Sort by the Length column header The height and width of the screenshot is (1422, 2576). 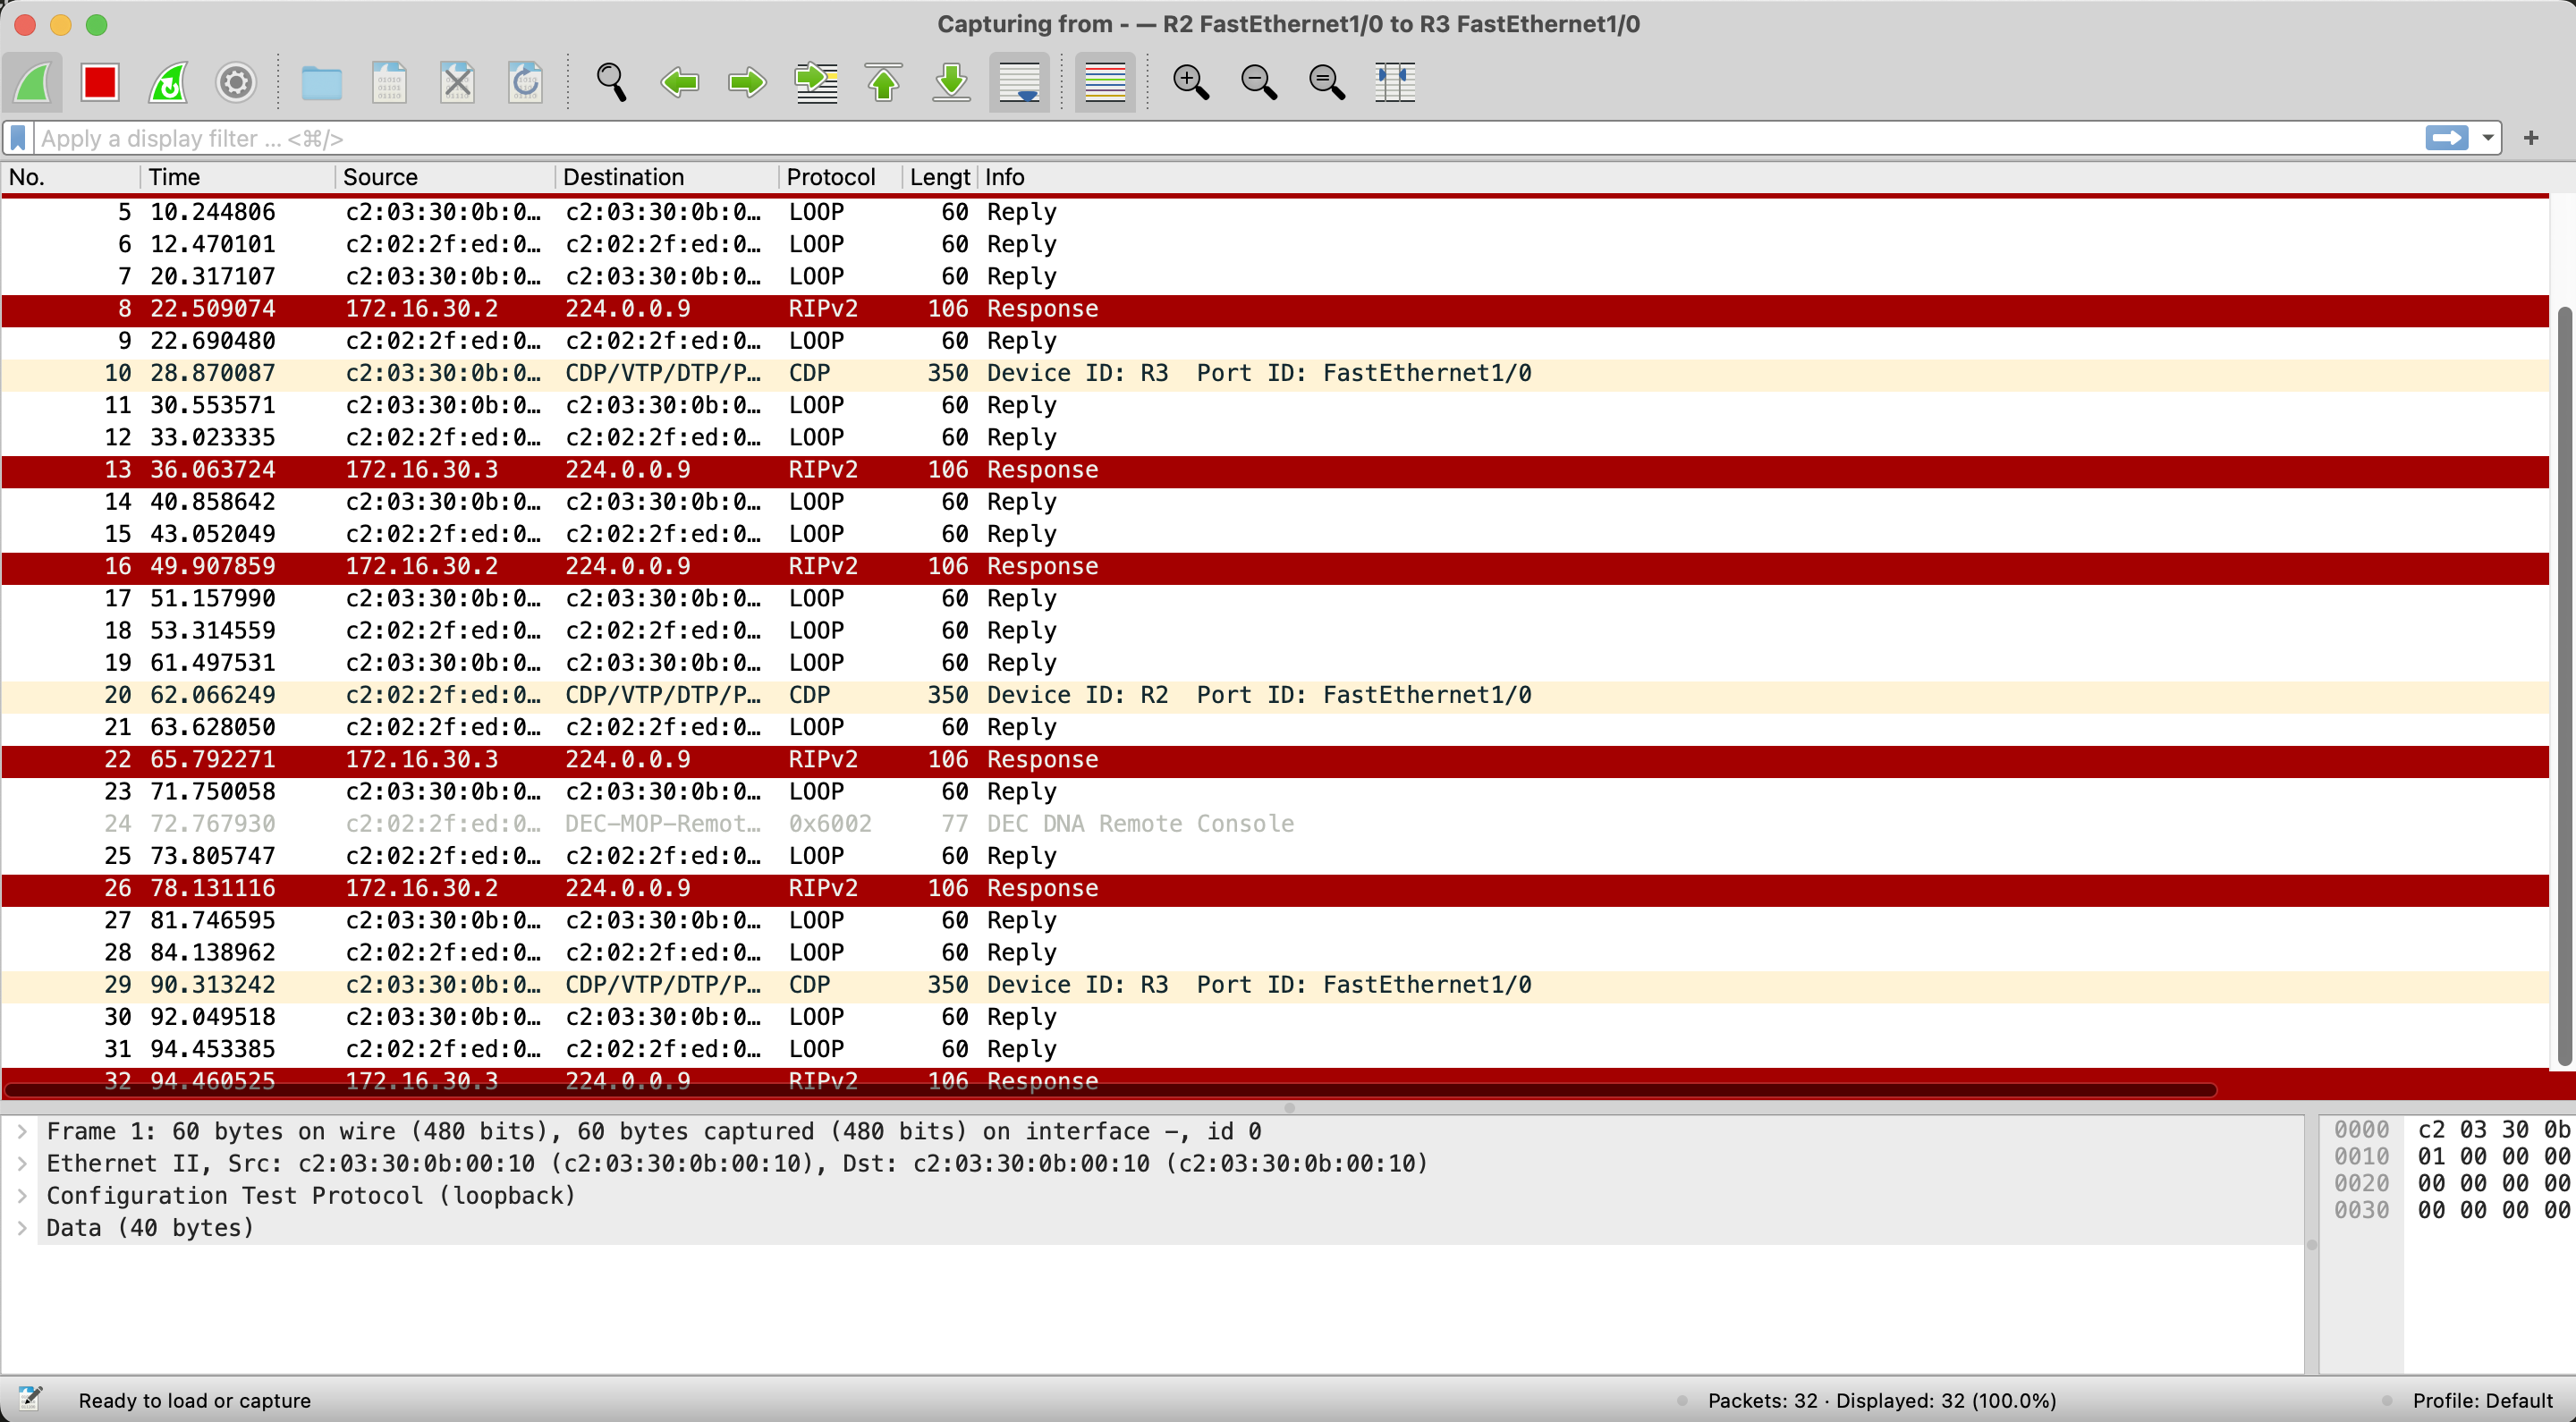tap(940, 177)
